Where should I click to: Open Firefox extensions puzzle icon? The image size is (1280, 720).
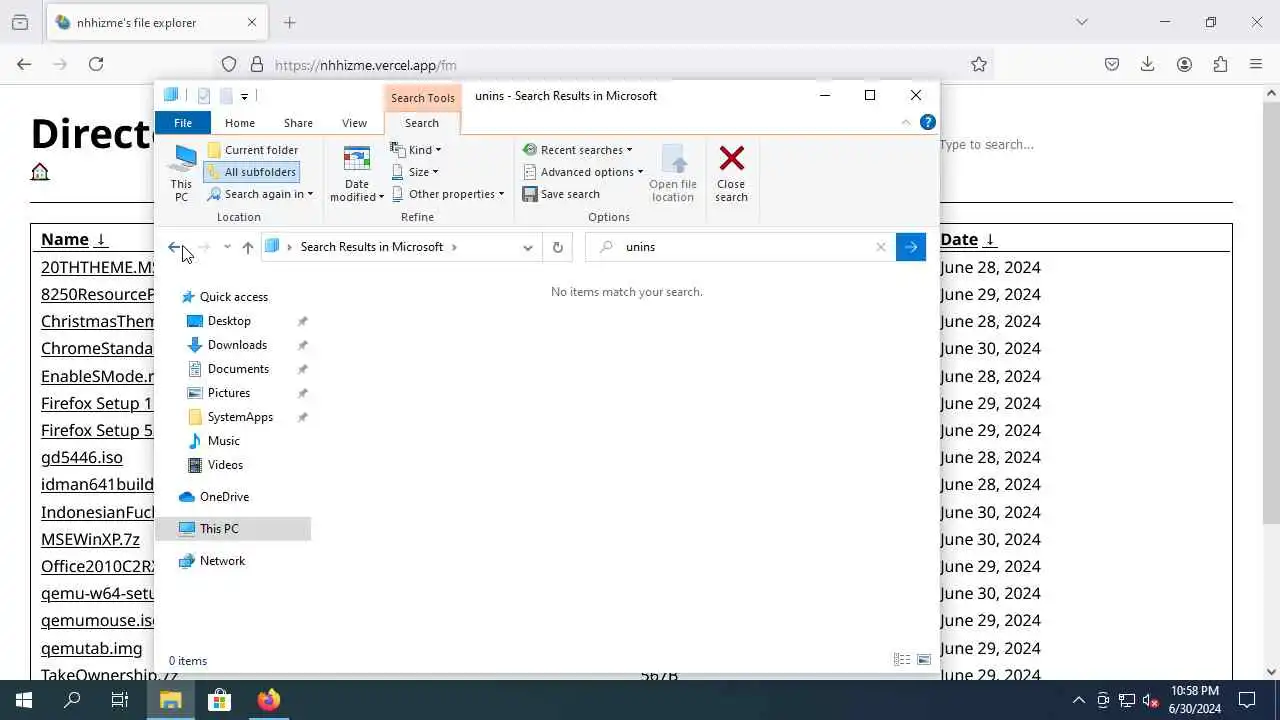tap(1220, 64)
